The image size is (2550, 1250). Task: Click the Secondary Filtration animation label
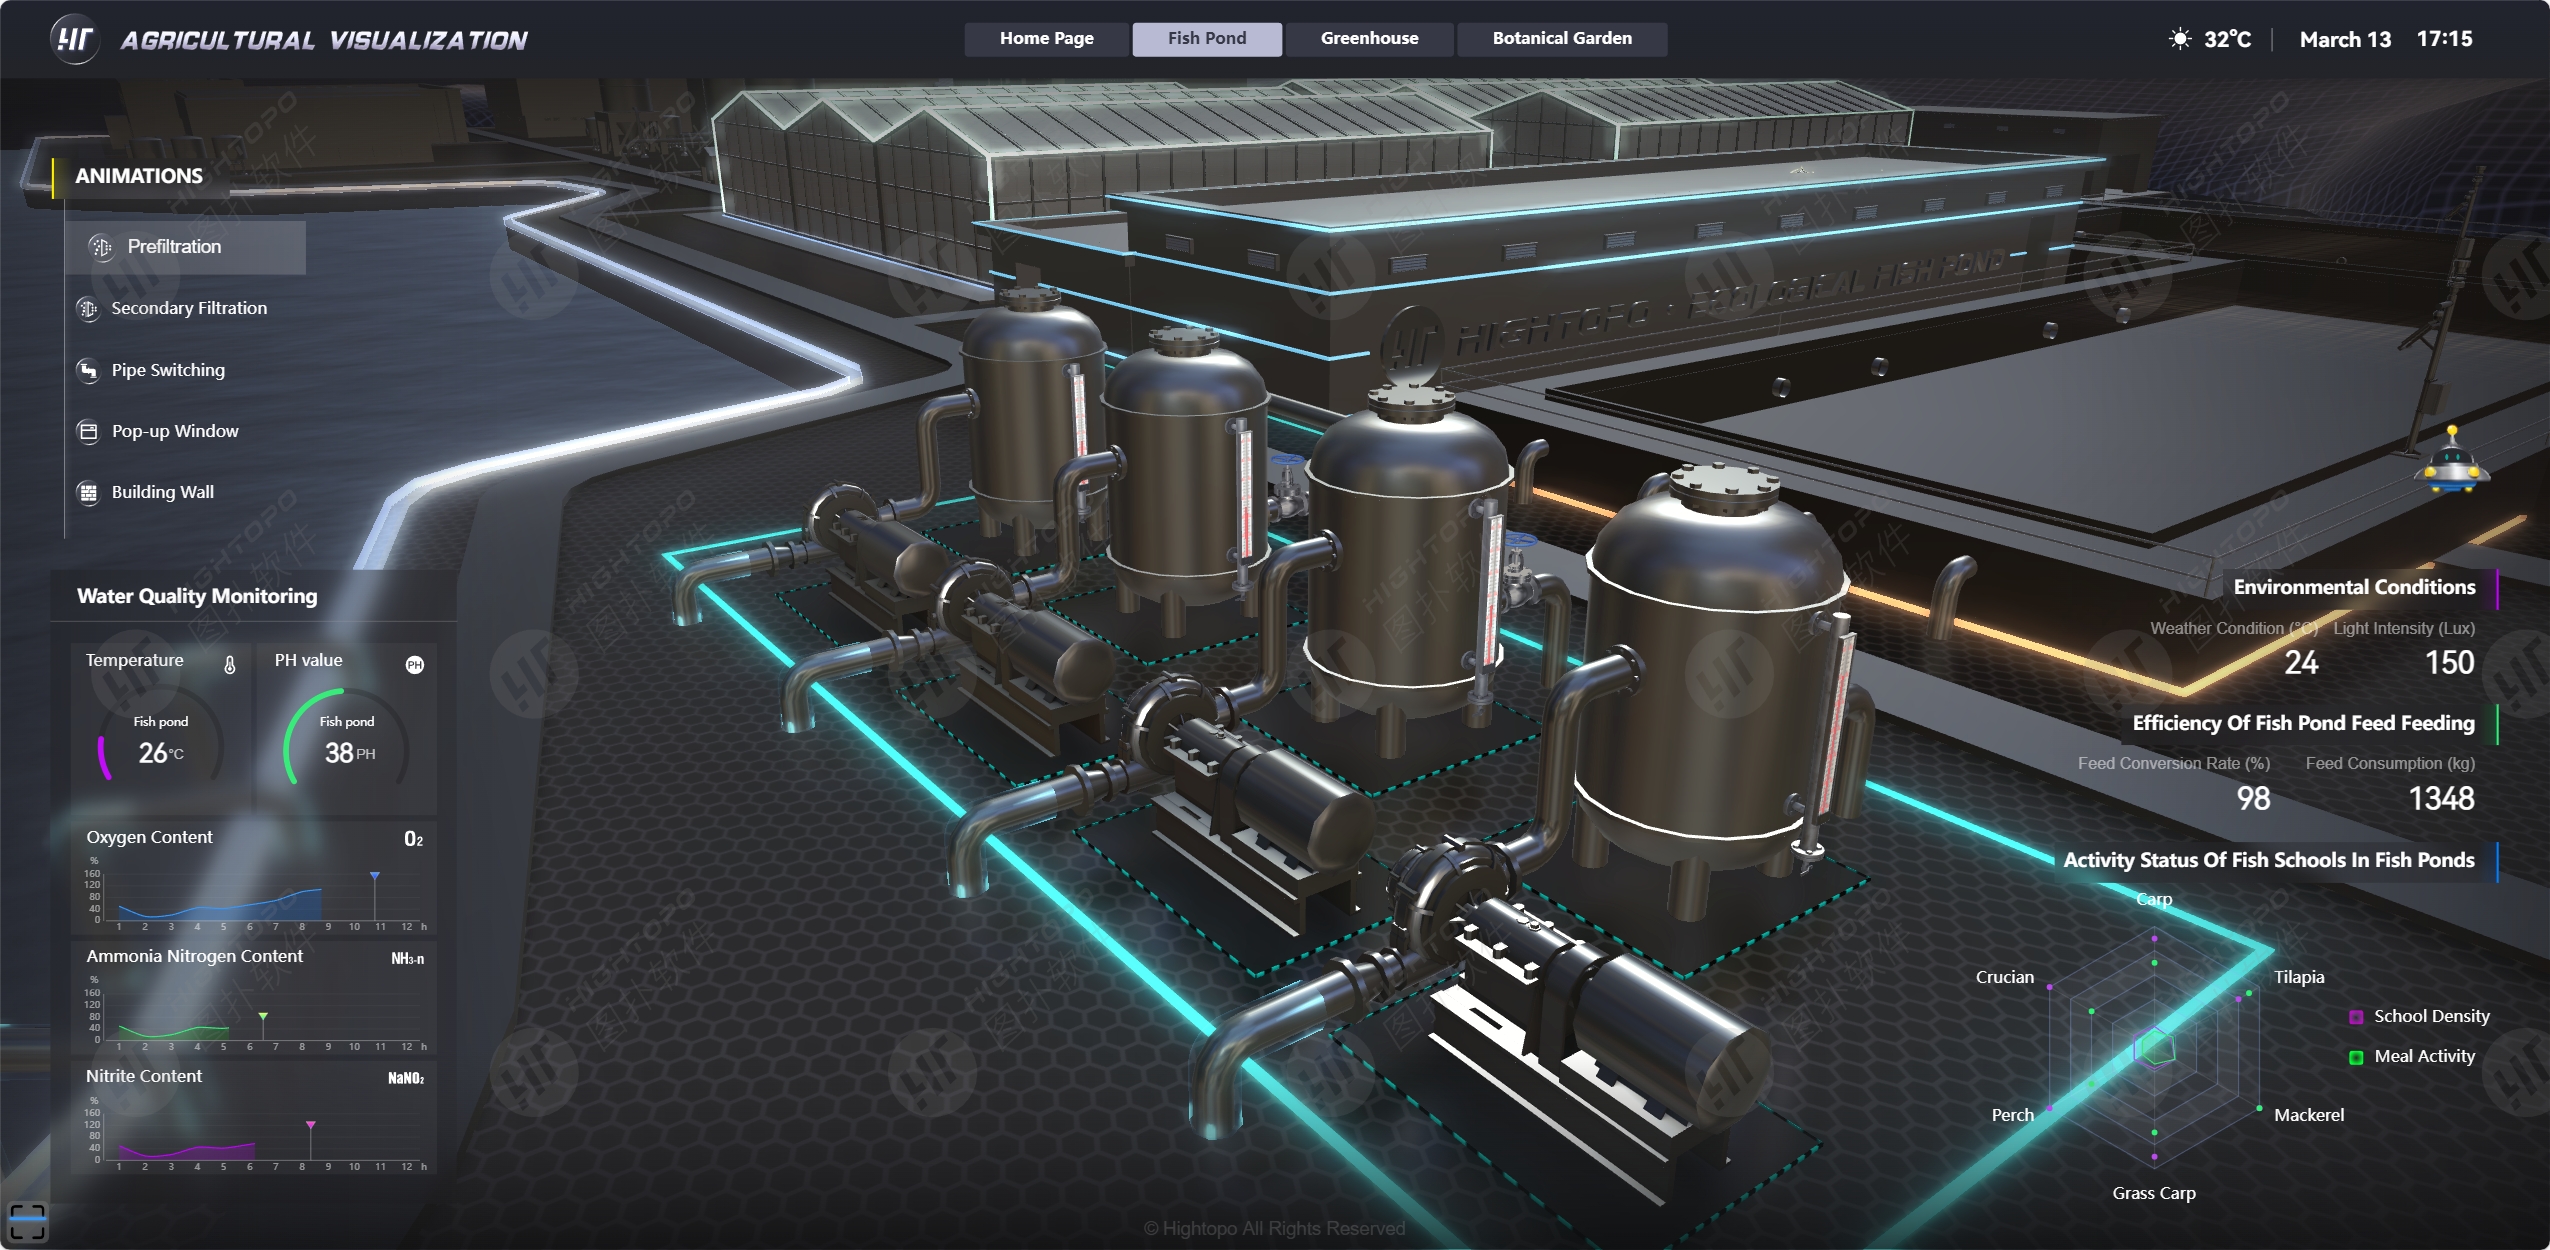(x=189, y=309)
